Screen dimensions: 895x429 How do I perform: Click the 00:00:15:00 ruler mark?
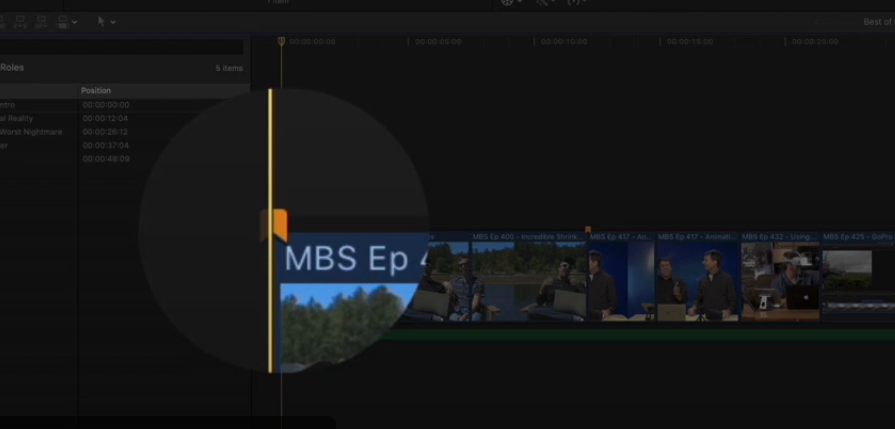coord(690,42)
